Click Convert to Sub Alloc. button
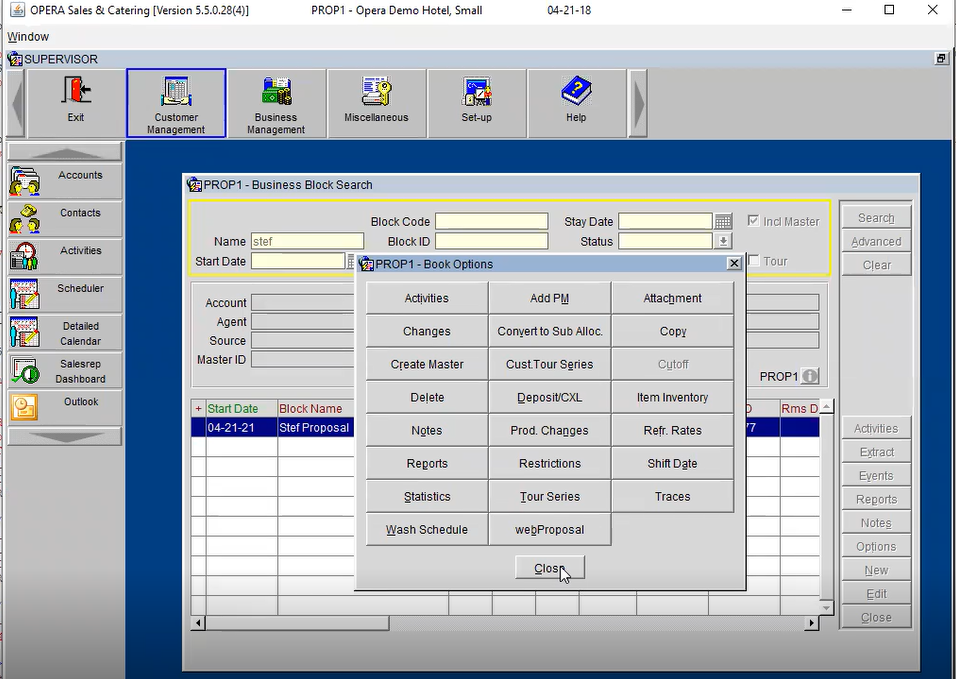The height and width of the screenshot is (679, 956). pyautogui.click(x=549, y=331)
